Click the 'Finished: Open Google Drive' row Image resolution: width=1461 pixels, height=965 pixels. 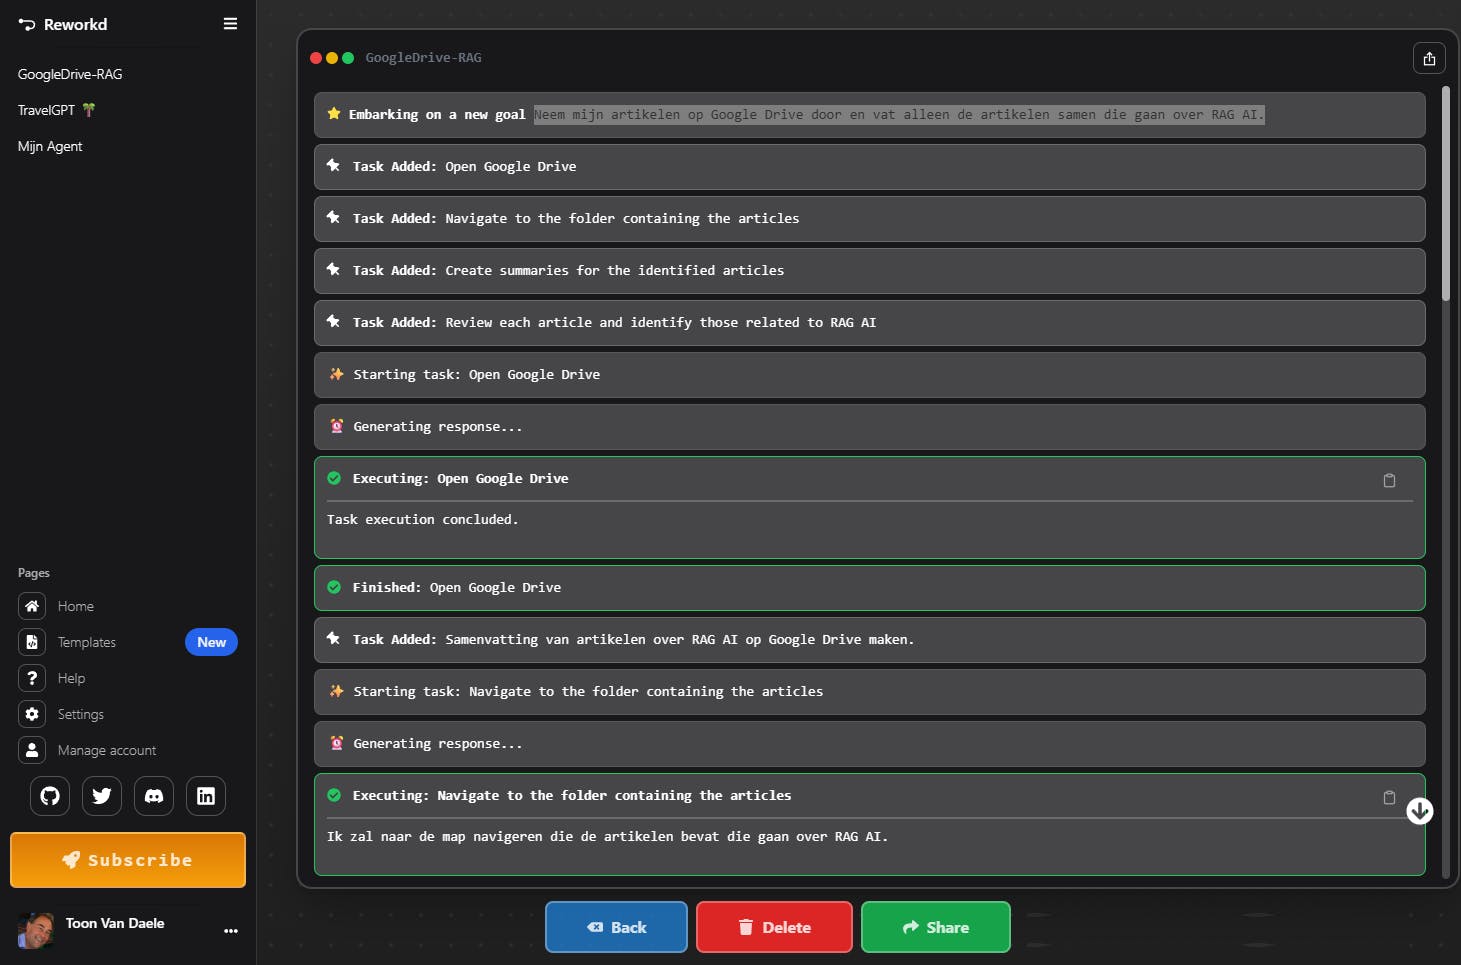(x=870, y=588)
